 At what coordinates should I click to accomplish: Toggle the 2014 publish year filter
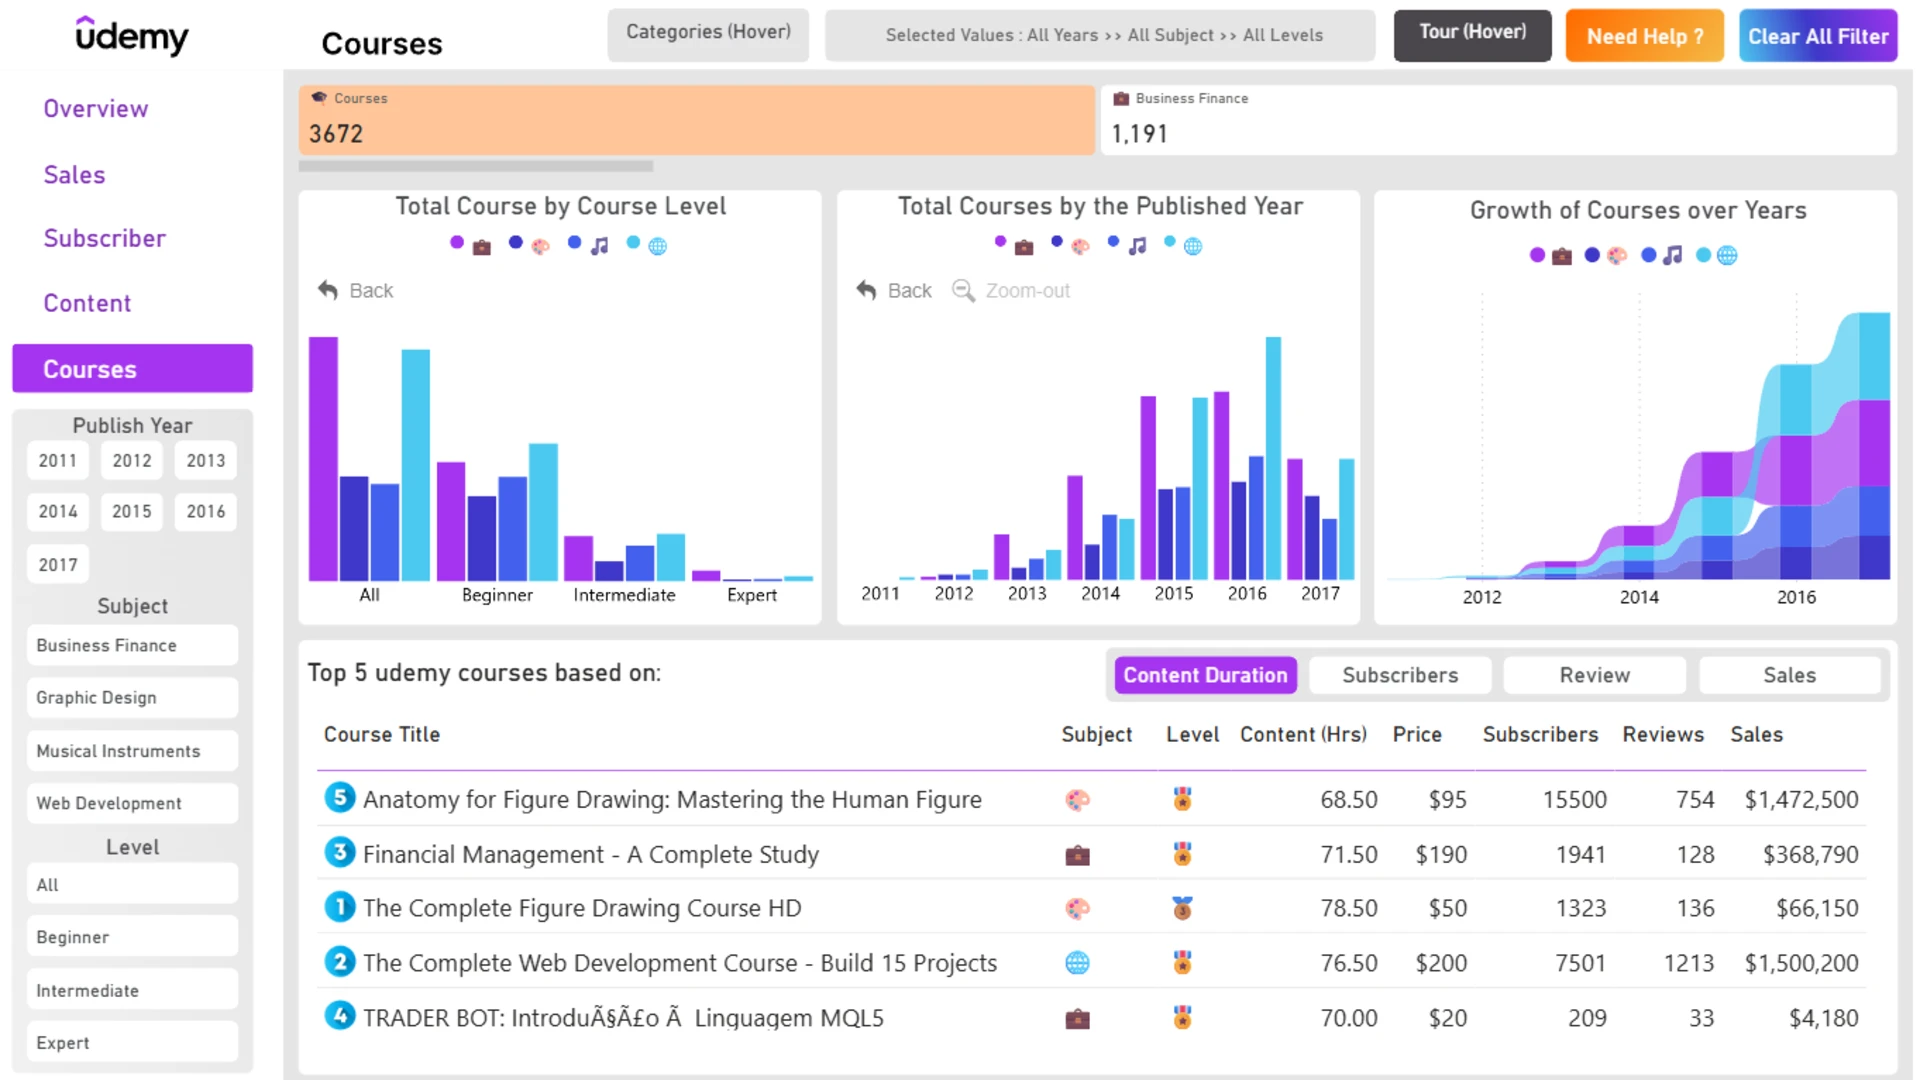(58, 512)
